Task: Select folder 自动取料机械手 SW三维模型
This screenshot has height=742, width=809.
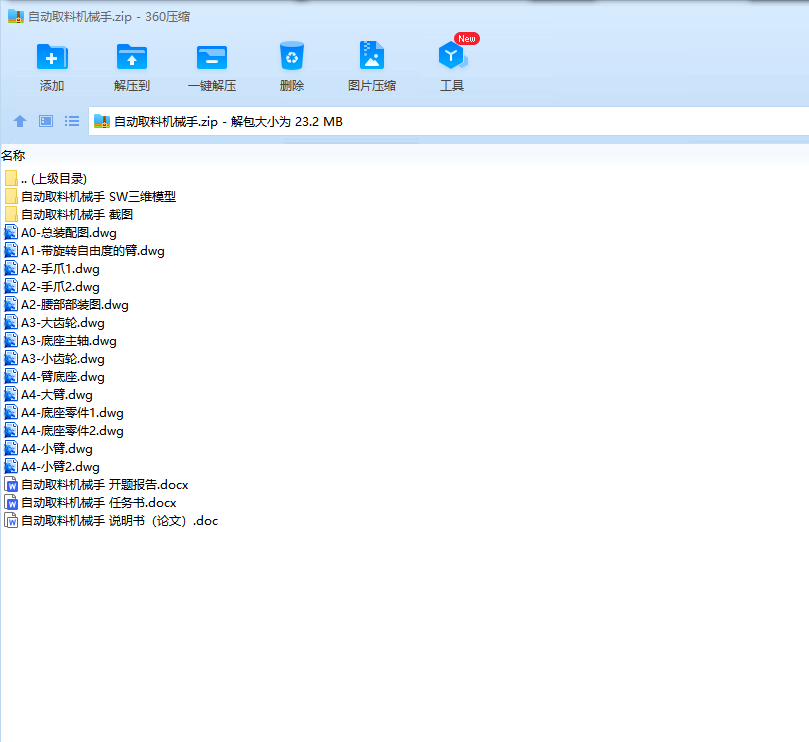Action: click(x=90, y=197)
